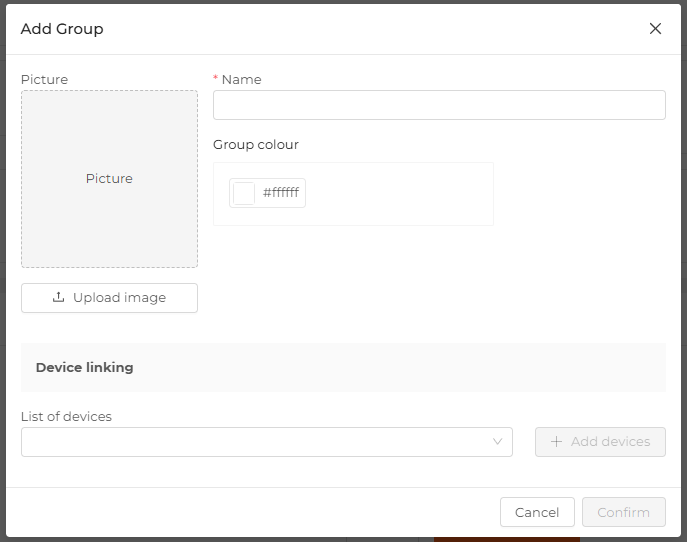Click the Name field label
Viewport: 687px width, 542px height.
[x=241, y=79]
